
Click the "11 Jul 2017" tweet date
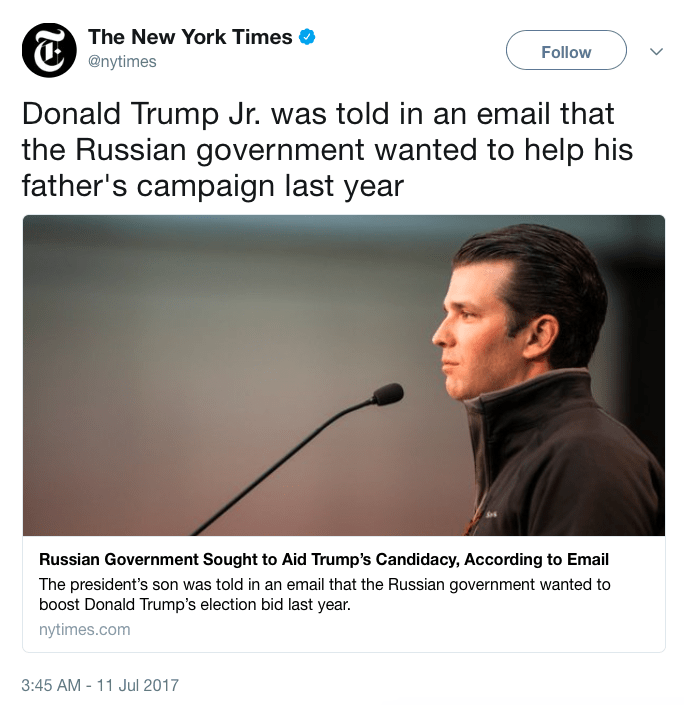140,686
